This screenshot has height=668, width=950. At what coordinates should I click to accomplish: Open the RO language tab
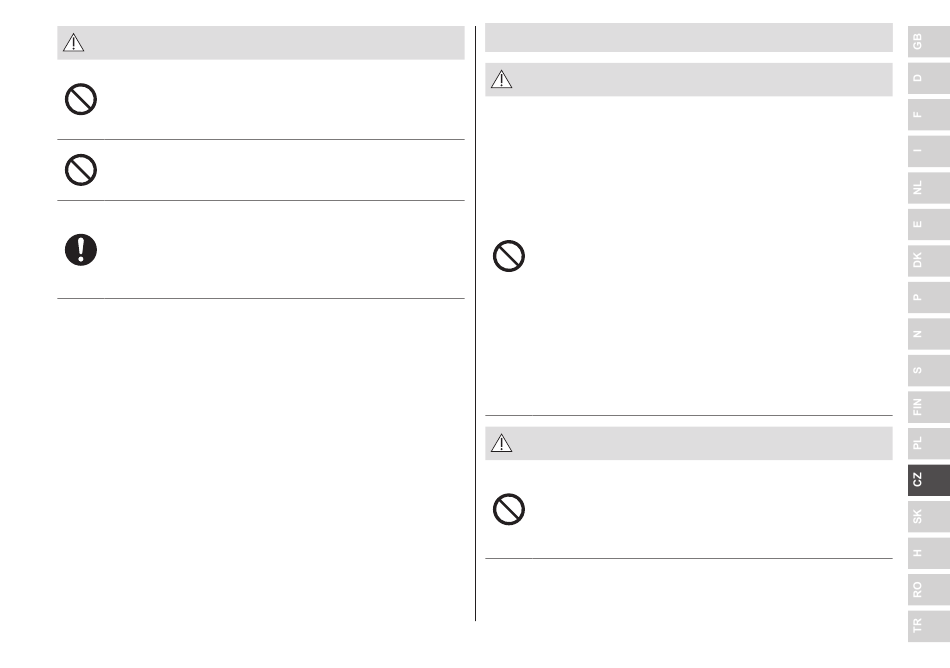(929, 590)
